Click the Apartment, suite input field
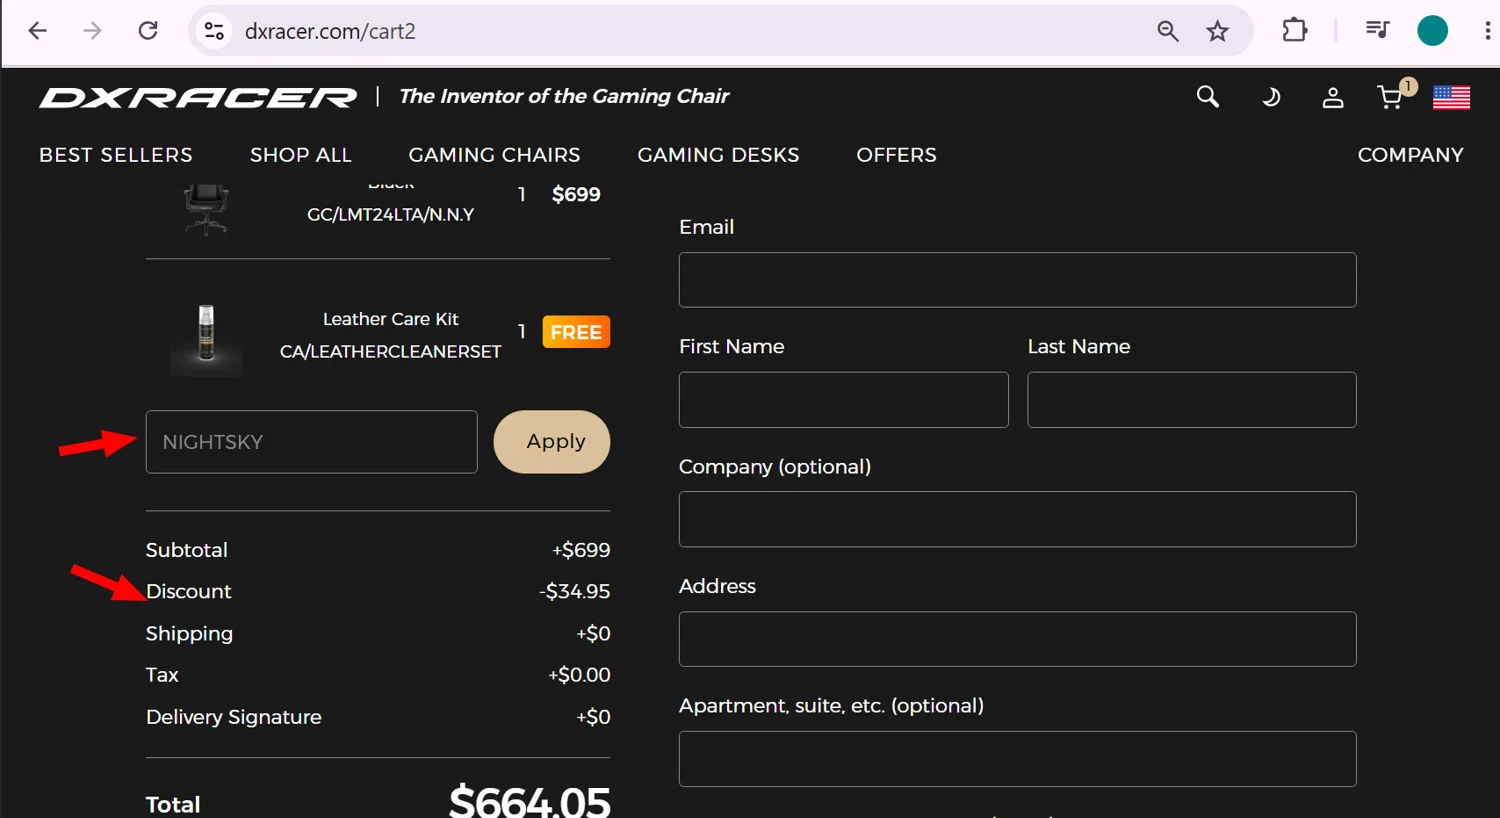The height and width of the screenshot is (818, 1500). point(1017,759)
